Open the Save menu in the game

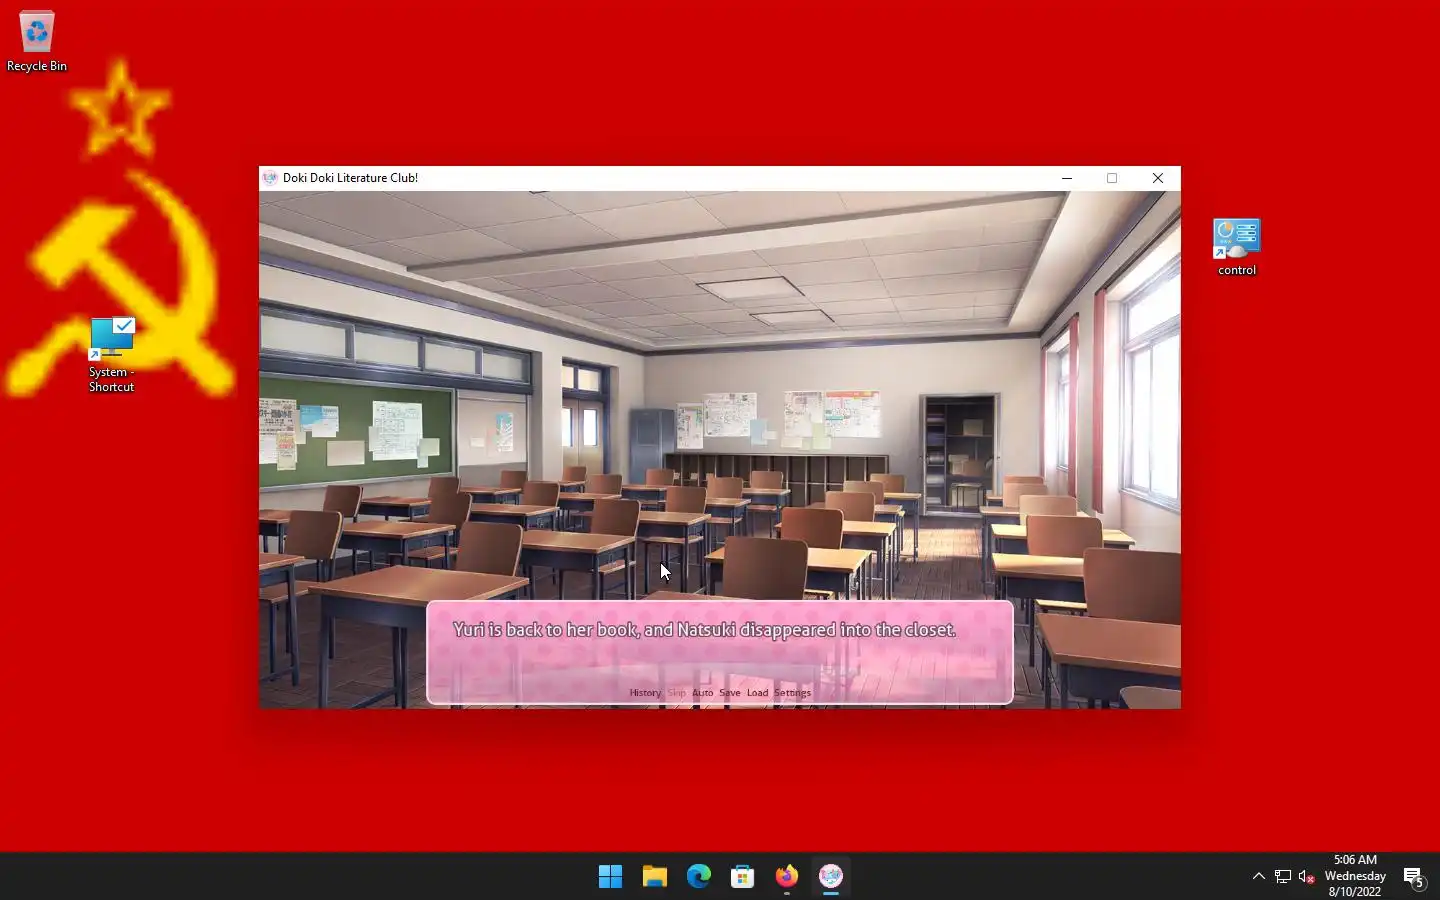click(730, 693)
